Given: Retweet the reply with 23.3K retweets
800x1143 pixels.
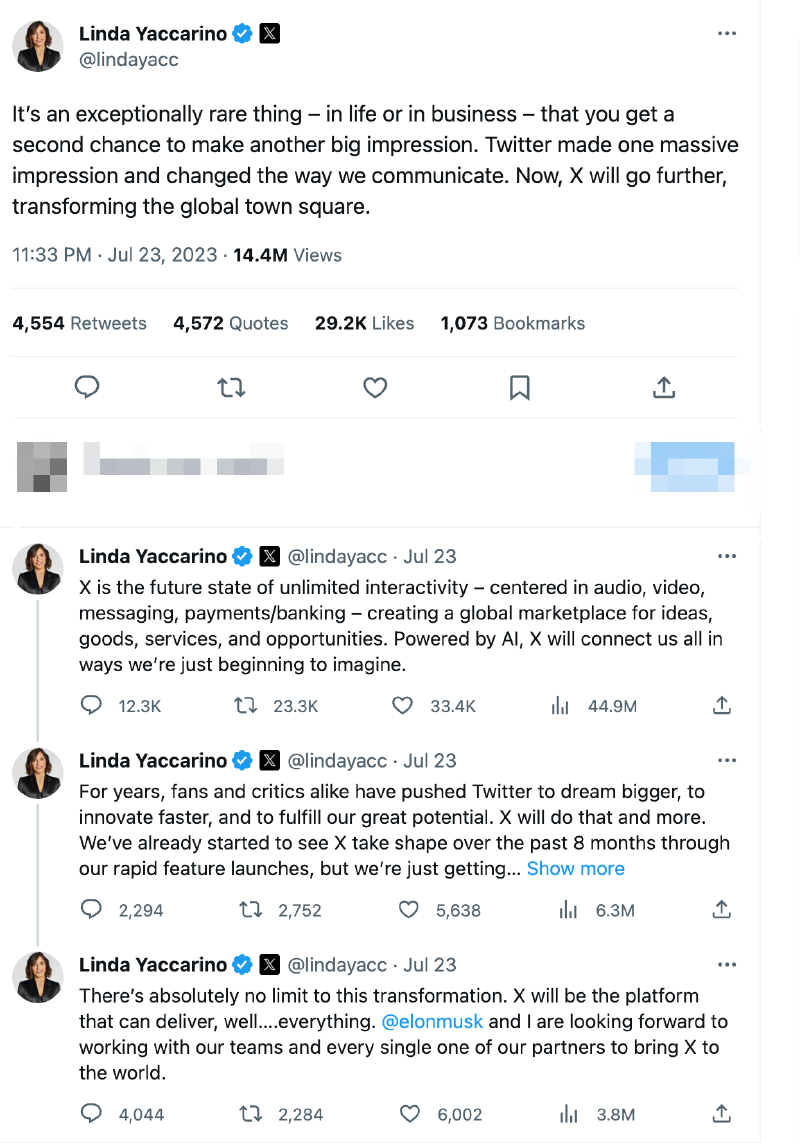Looking at the screenshot, I should click(245, 706).
